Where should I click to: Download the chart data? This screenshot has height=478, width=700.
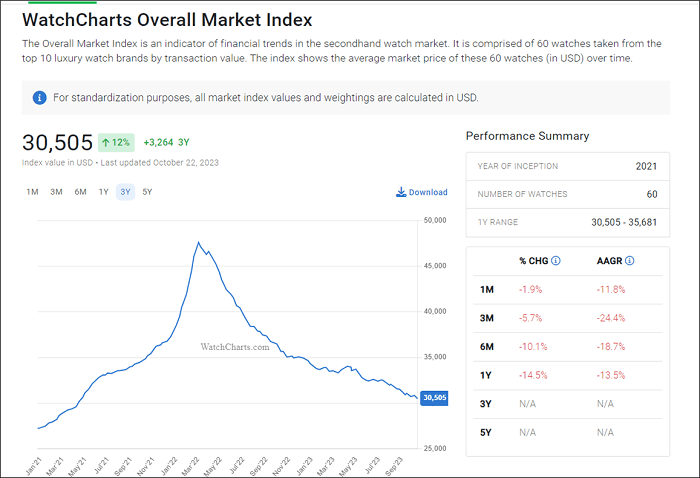tap(422, 192)
